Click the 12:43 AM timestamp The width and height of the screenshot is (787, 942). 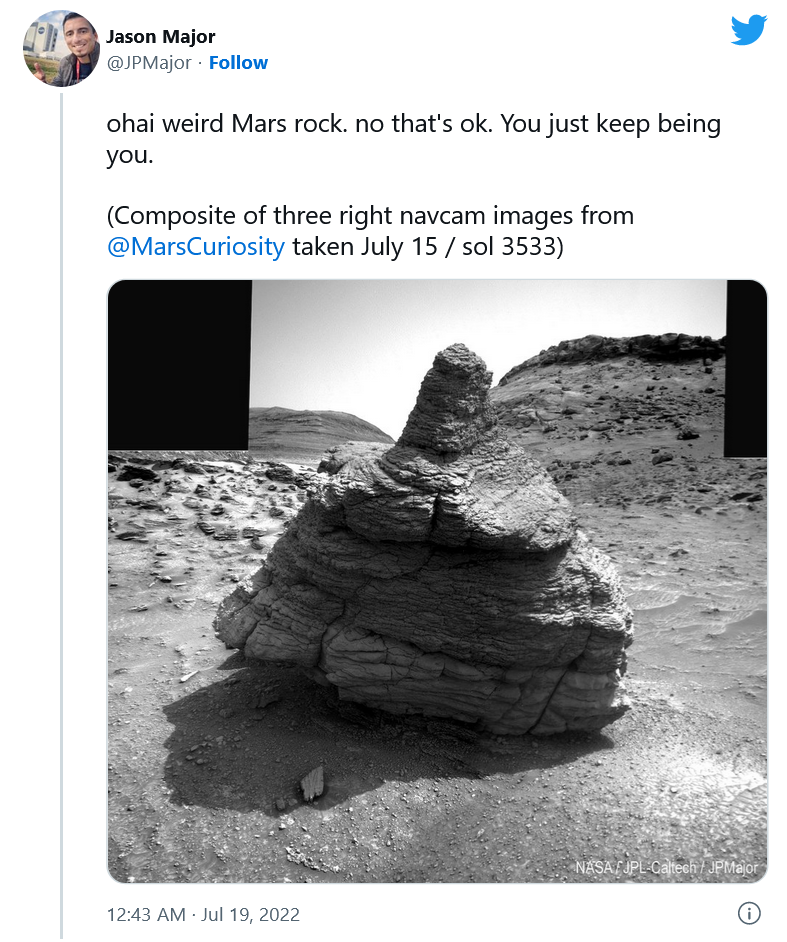coord(145,914)
